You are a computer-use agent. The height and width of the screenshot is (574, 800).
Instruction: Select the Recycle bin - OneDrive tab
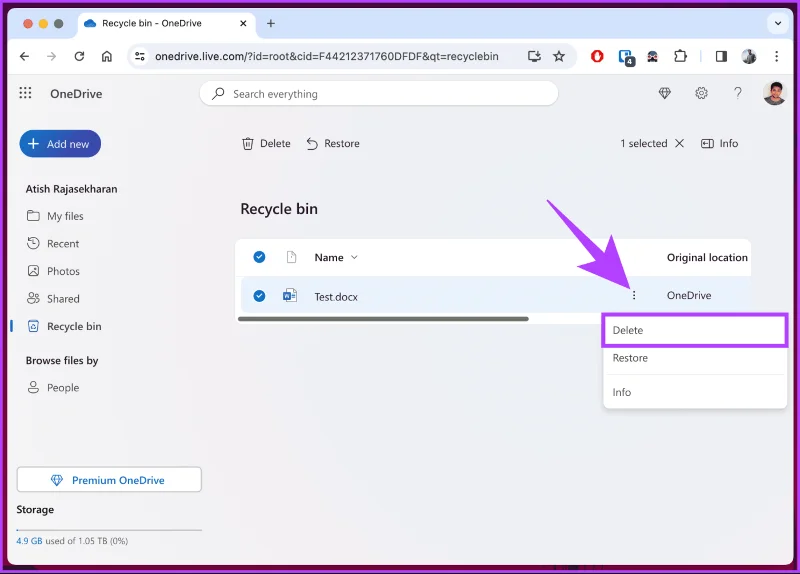(x=166, y=23)
